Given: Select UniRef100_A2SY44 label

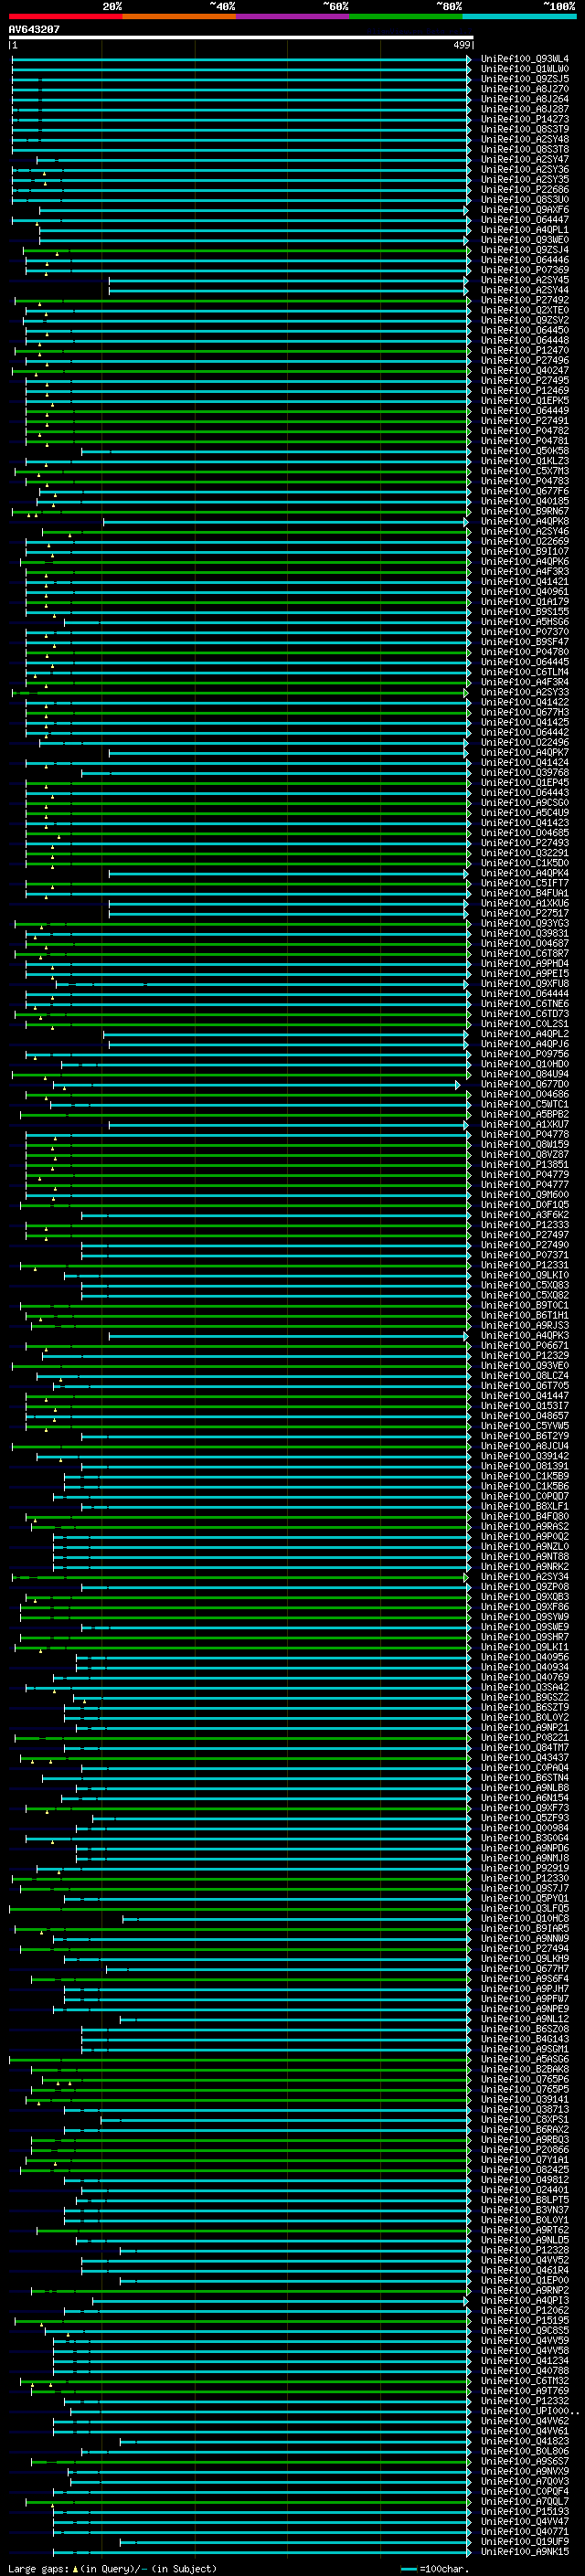Looking at the screenshot, I should tap(524, 290).
